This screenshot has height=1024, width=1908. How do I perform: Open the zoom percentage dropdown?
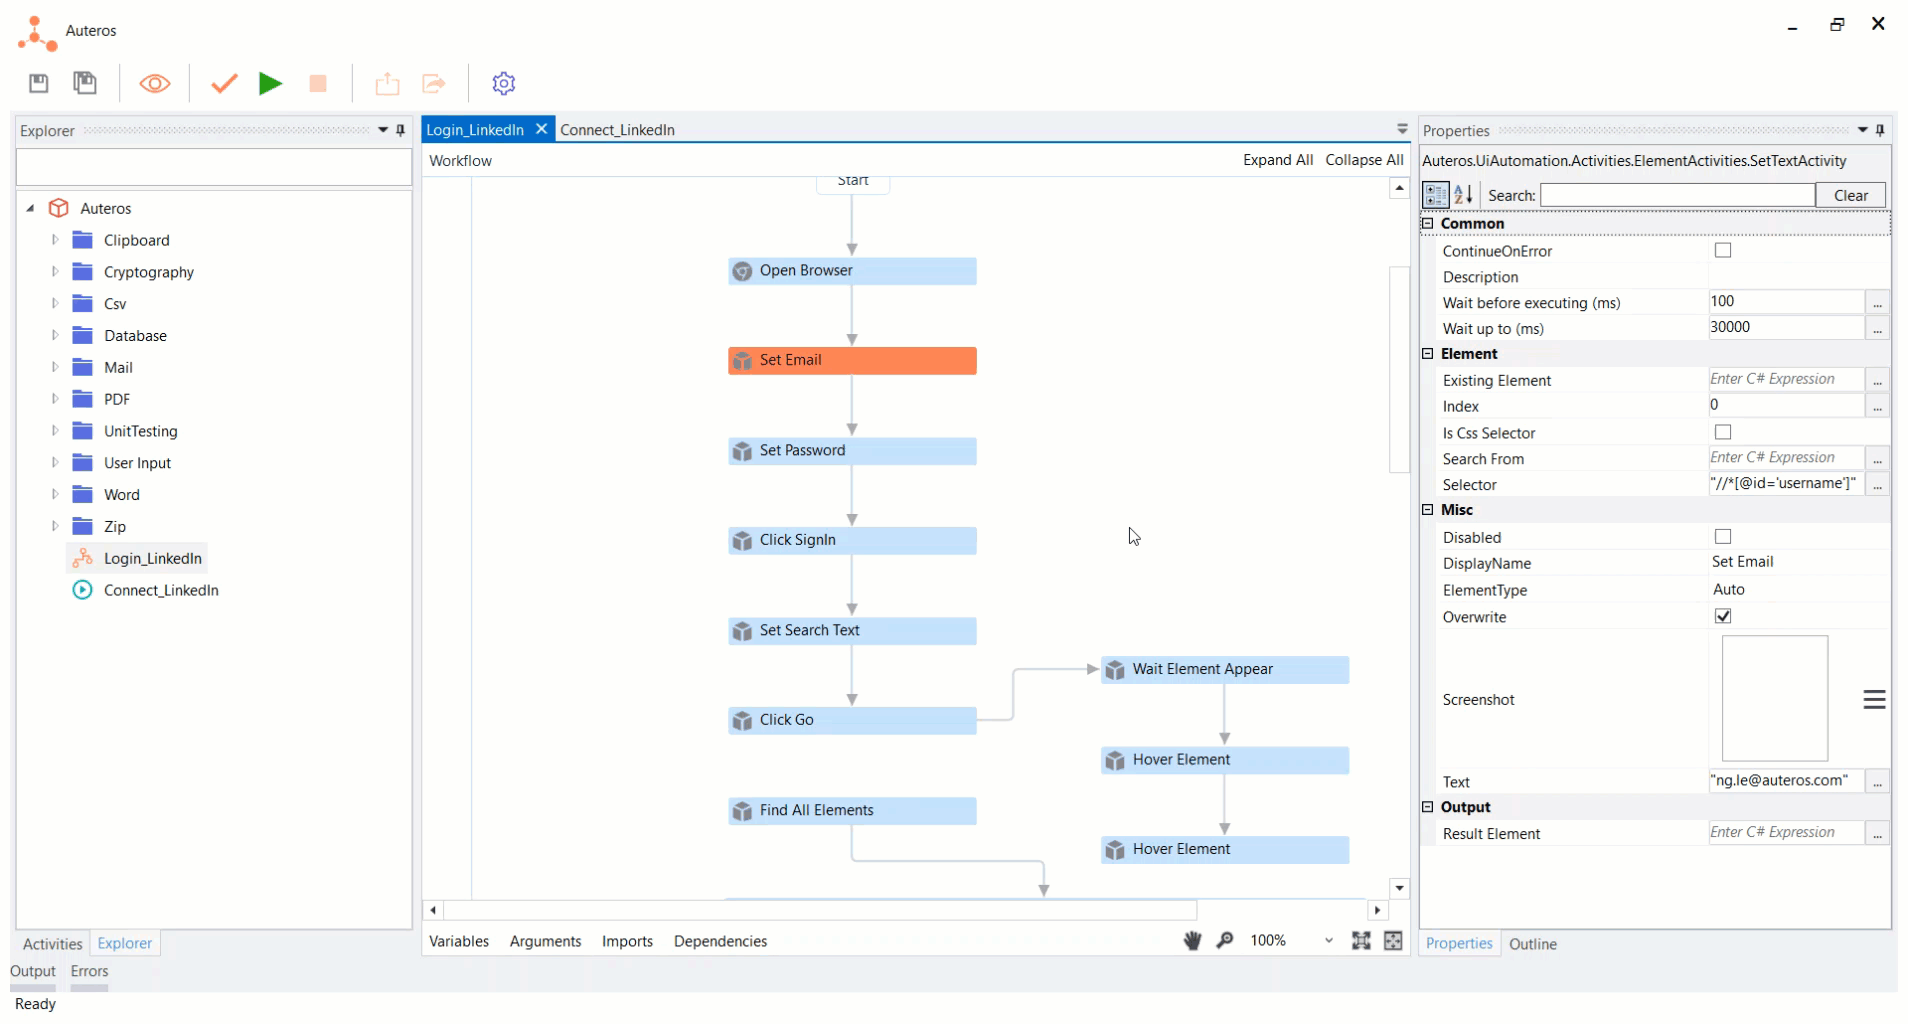pyautogui.click(x=1329, y=940)
